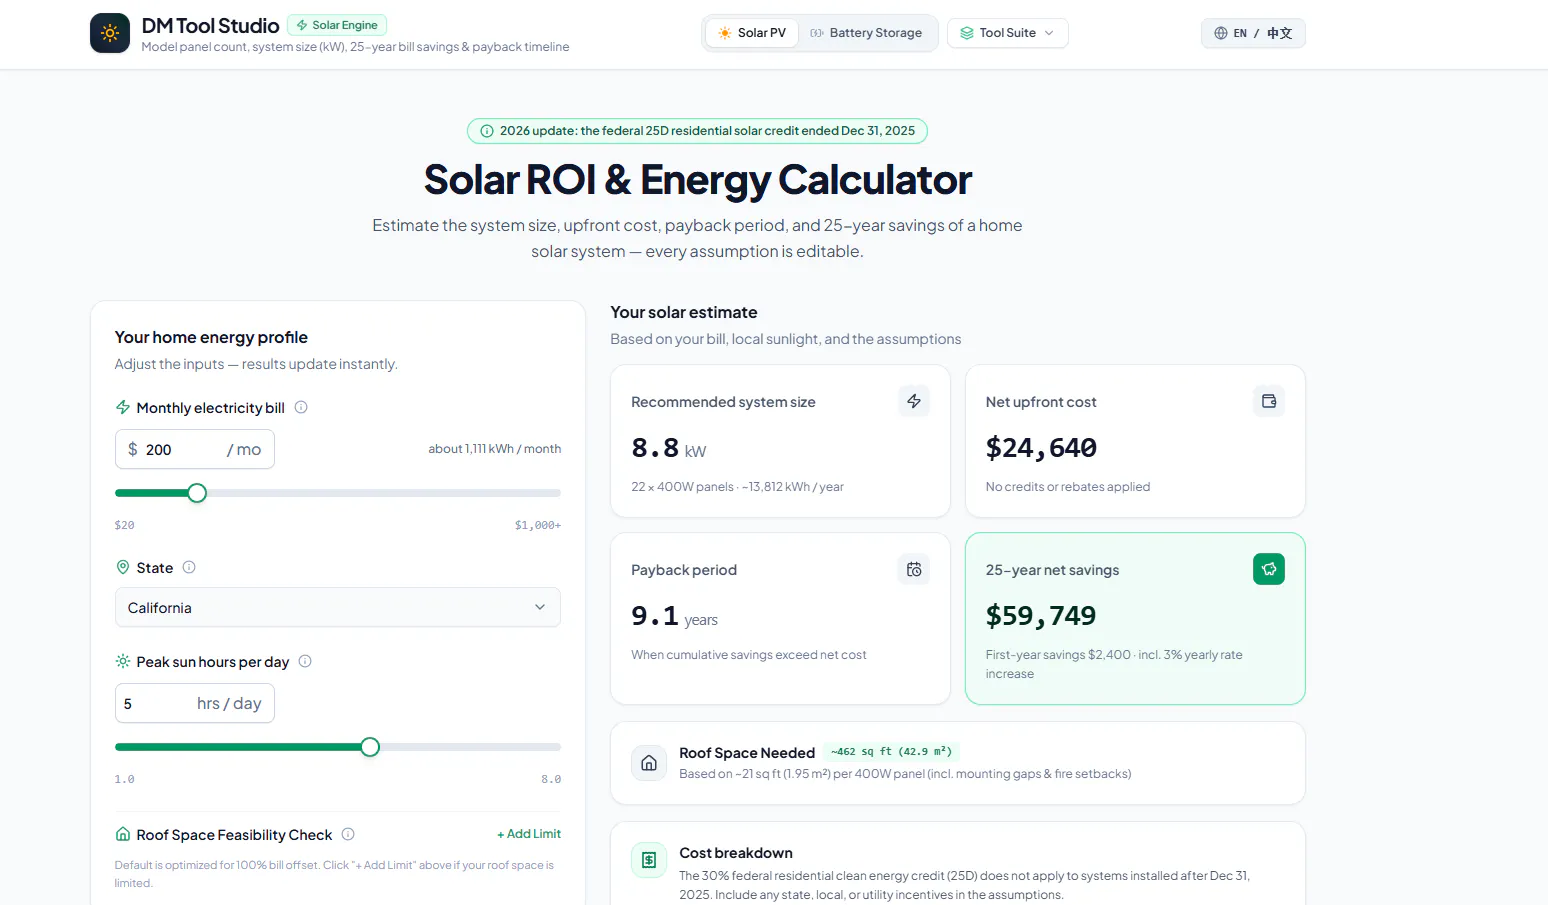Click the State info icon
The width and height of the screenshot is (1548, 905).
(189, 567)
